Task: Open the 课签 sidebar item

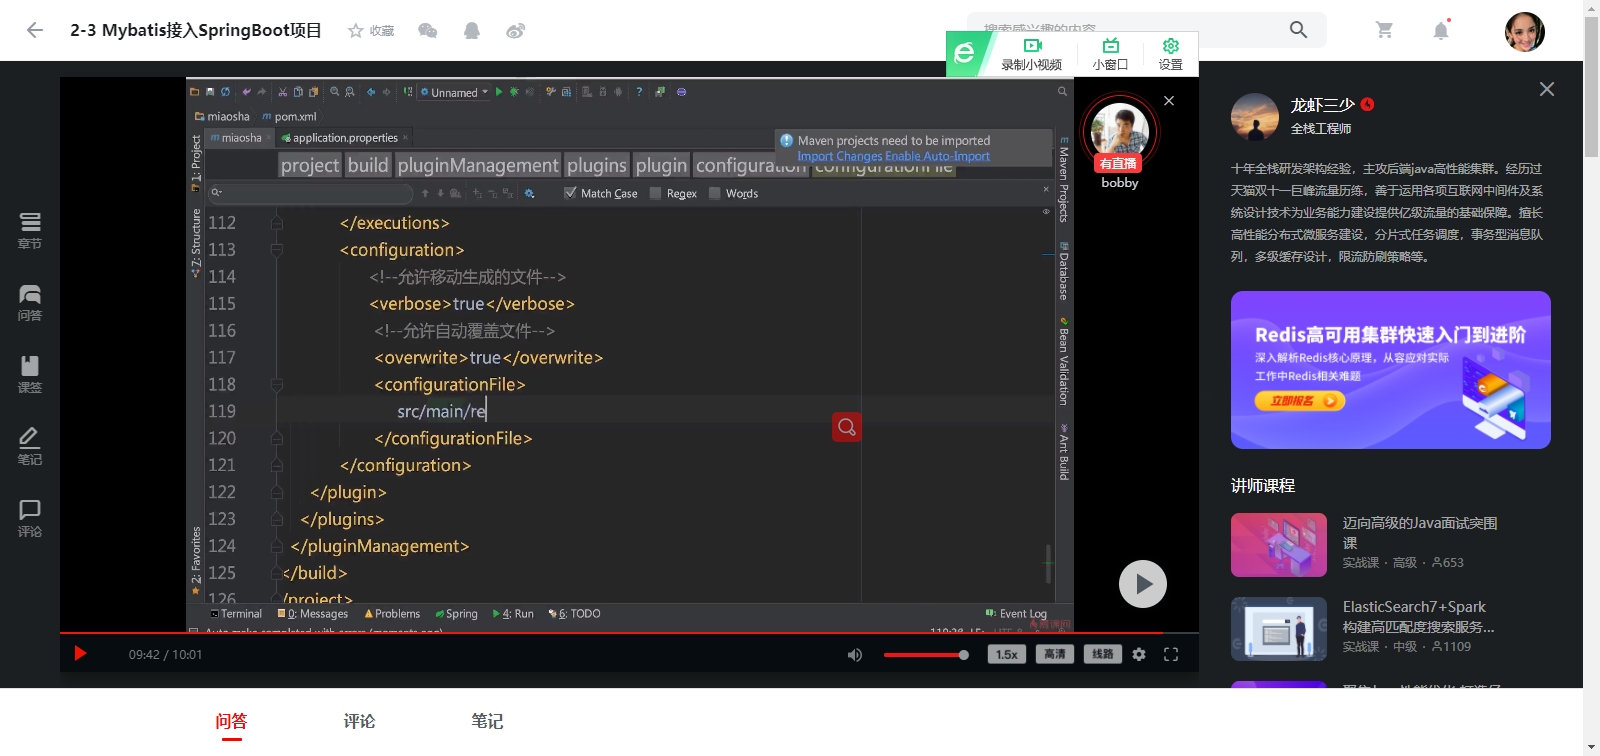Action: click(30, 375)
